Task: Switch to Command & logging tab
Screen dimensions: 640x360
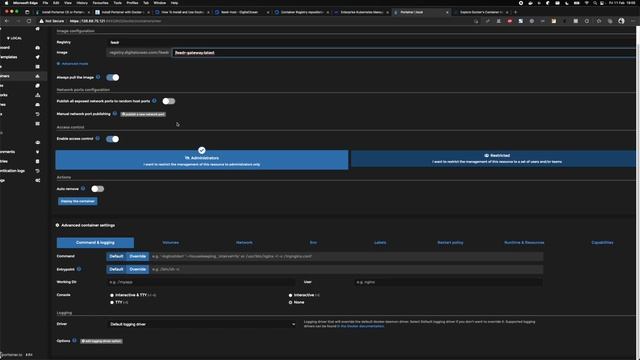Action: 95,242
